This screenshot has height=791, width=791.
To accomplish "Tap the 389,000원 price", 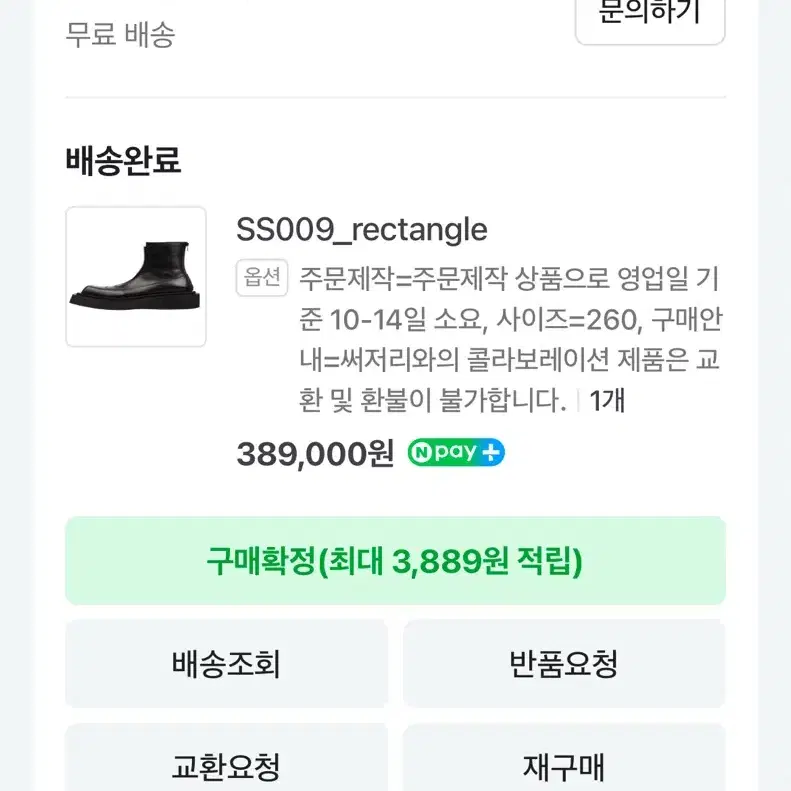I will tap(315, 453).
